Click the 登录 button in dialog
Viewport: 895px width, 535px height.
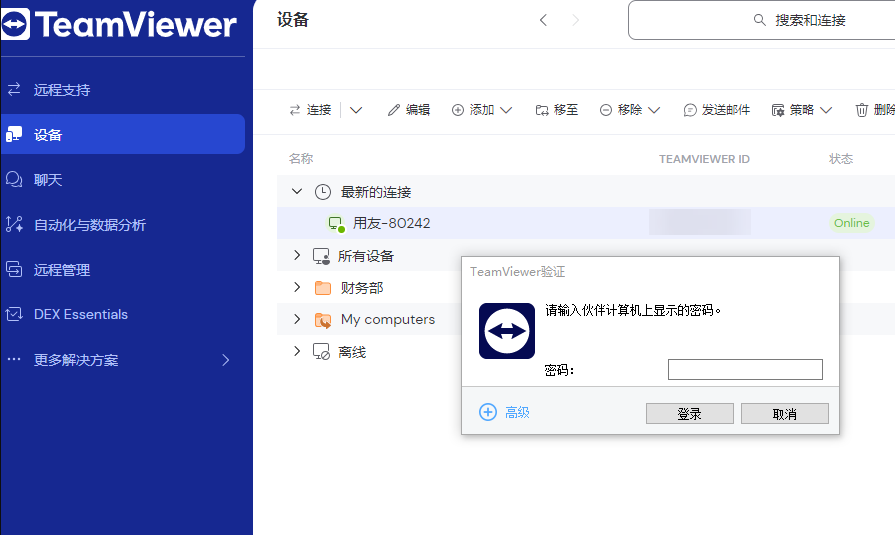pyautogui.click(x=690, y=413)
